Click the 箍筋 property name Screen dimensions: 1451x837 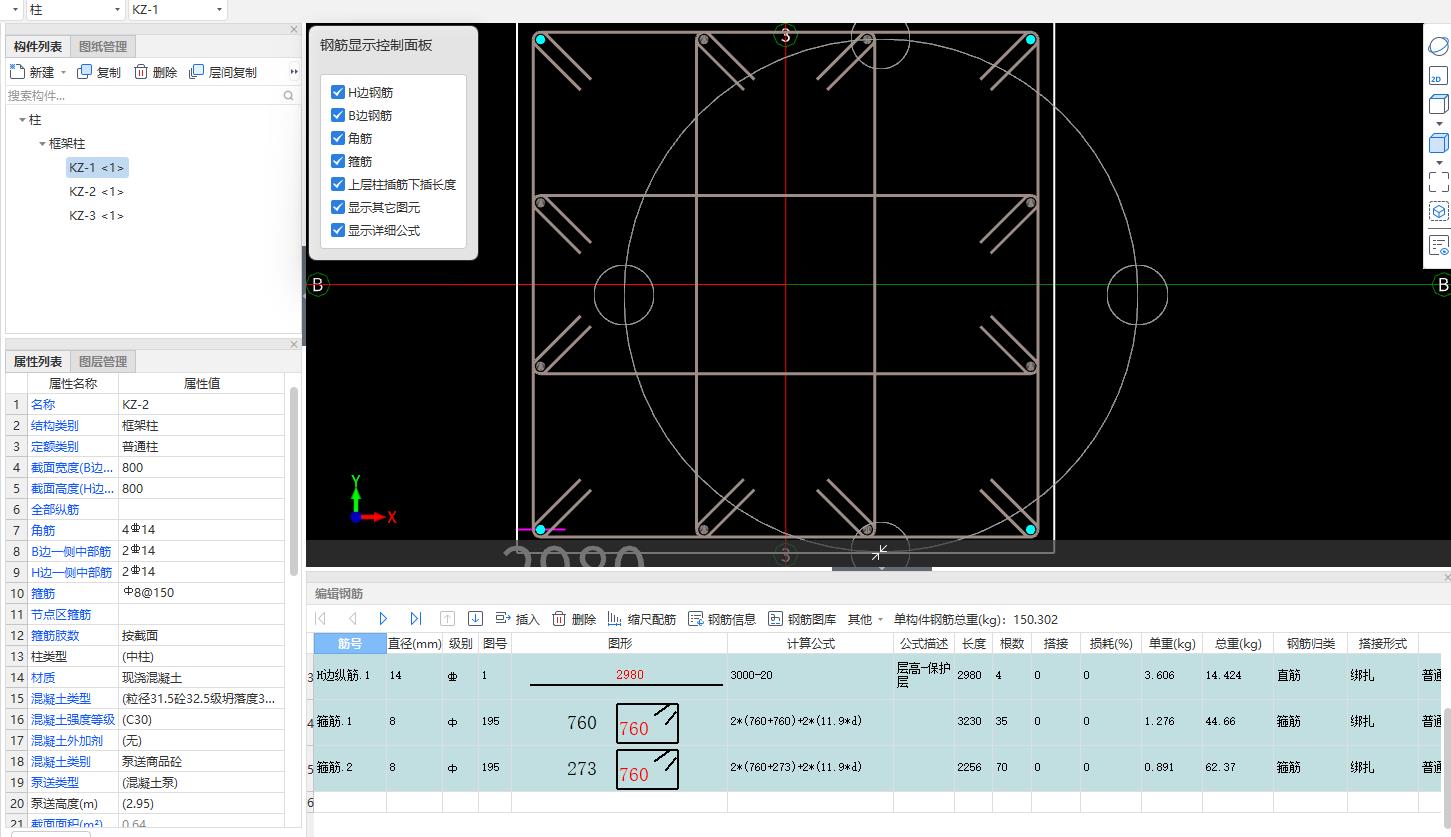tap(43, 593)
